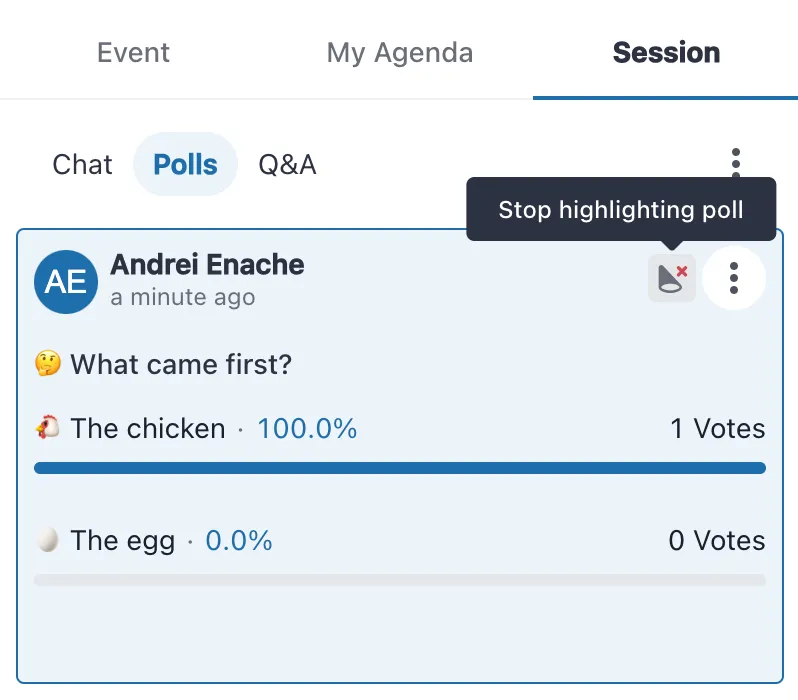Click the AE avatar circle
Screen dimensions: 798x700
(66, 281)
